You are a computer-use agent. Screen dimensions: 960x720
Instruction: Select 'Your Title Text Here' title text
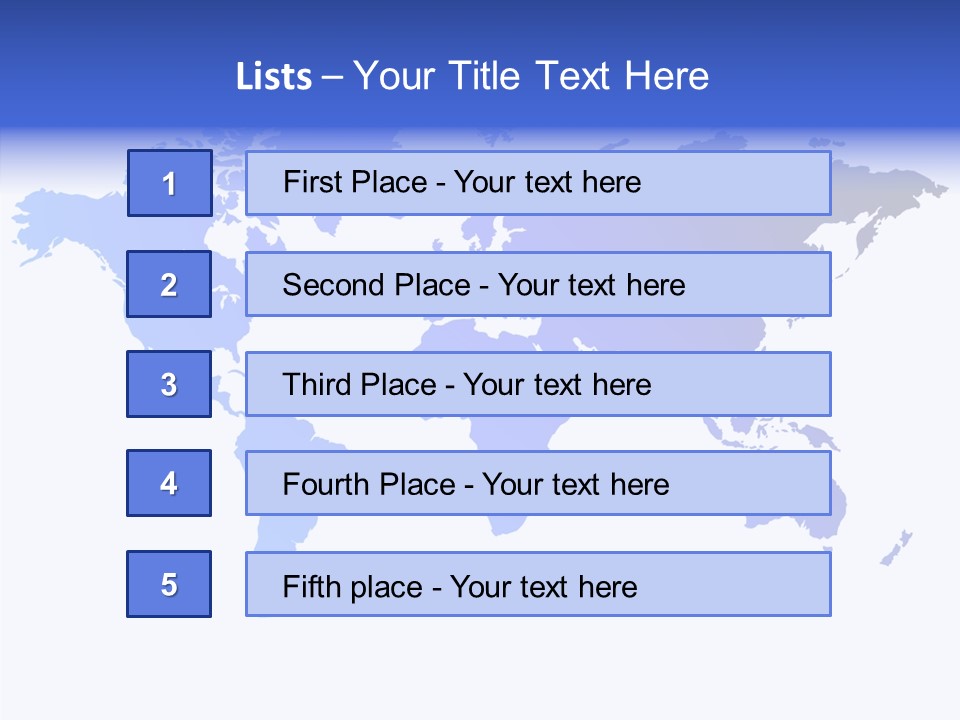pos(531,77)
